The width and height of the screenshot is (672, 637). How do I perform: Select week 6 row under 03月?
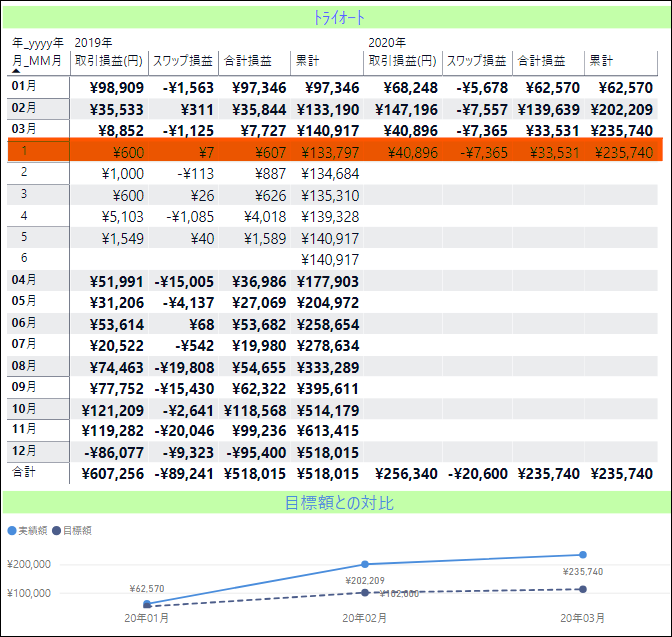(24, 258)
